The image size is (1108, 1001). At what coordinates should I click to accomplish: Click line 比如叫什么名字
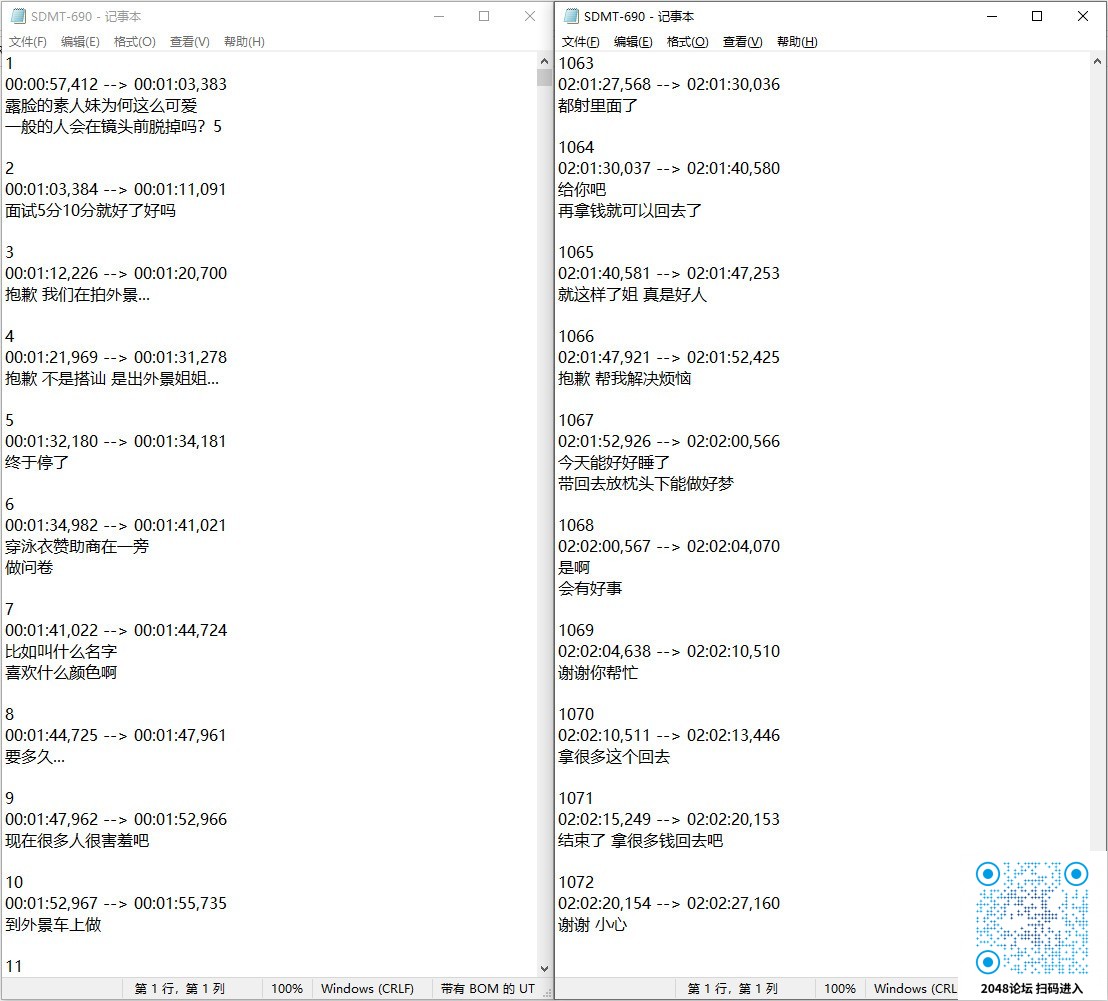coord(61,651)
